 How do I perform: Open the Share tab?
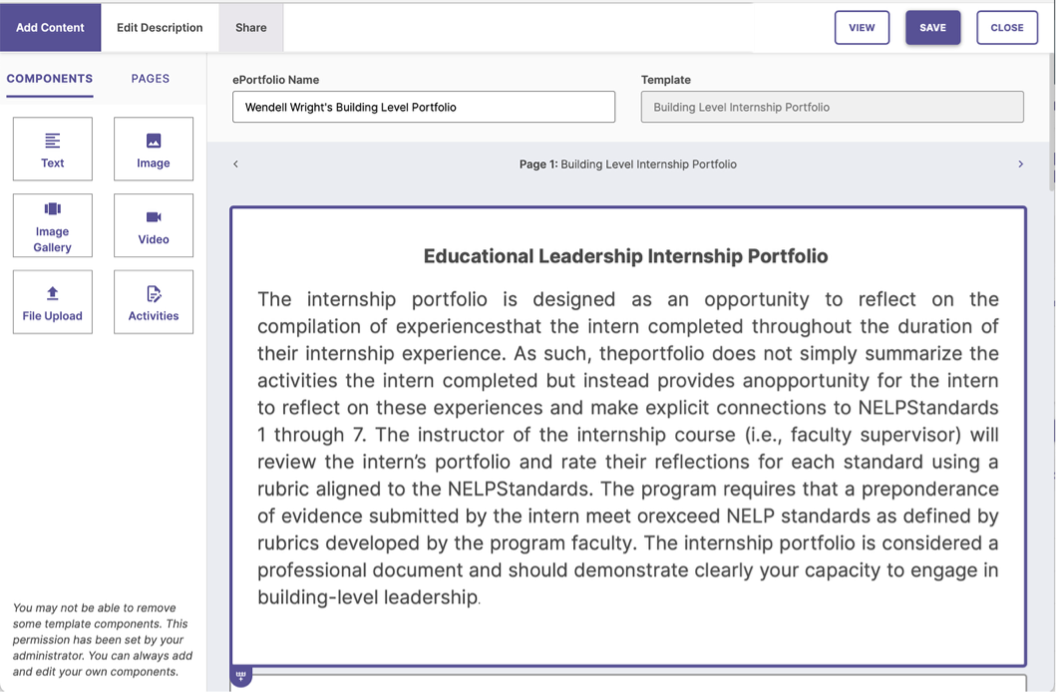251,27
